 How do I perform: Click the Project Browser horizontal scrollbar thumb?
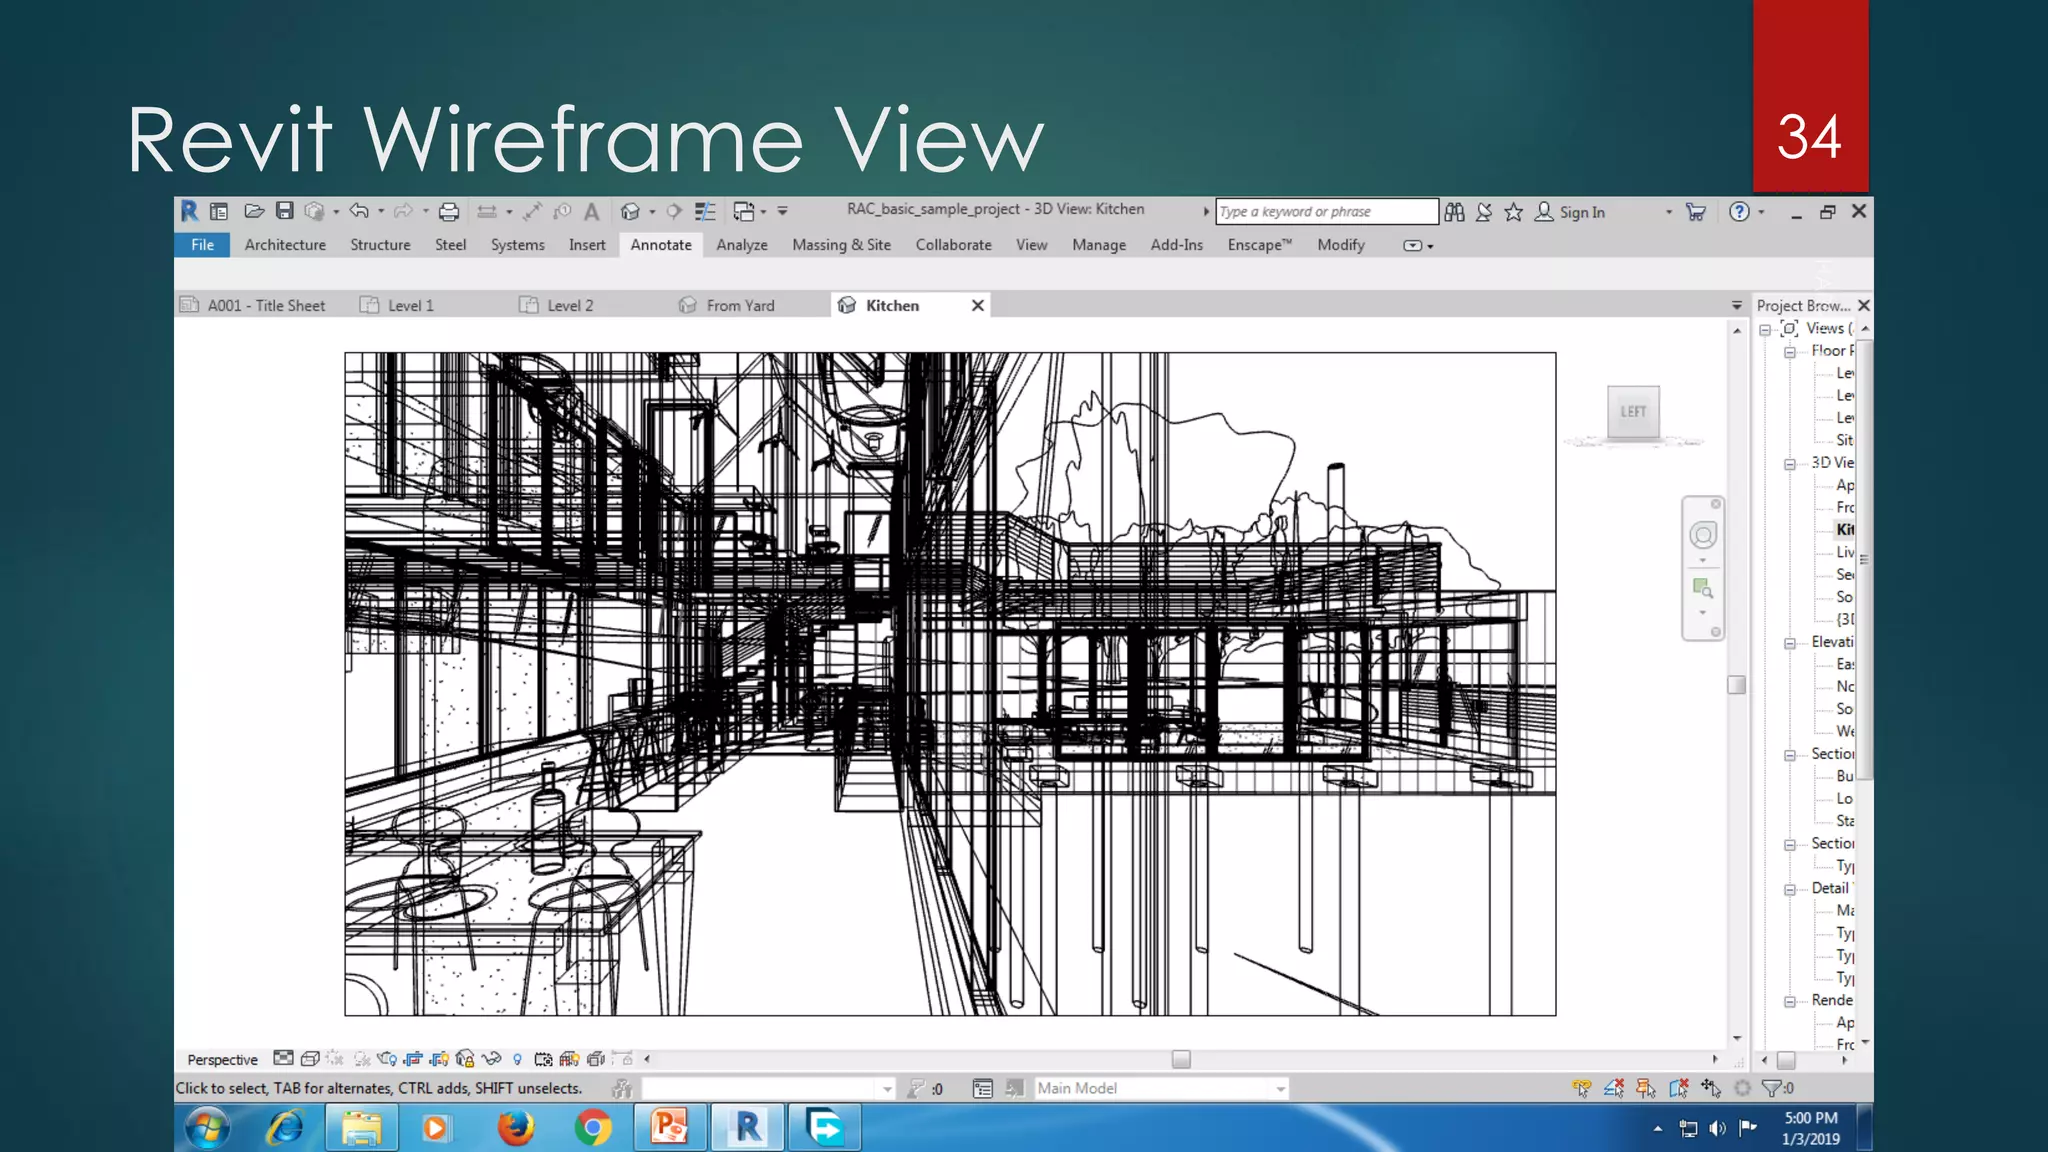coord(1786,1060)
